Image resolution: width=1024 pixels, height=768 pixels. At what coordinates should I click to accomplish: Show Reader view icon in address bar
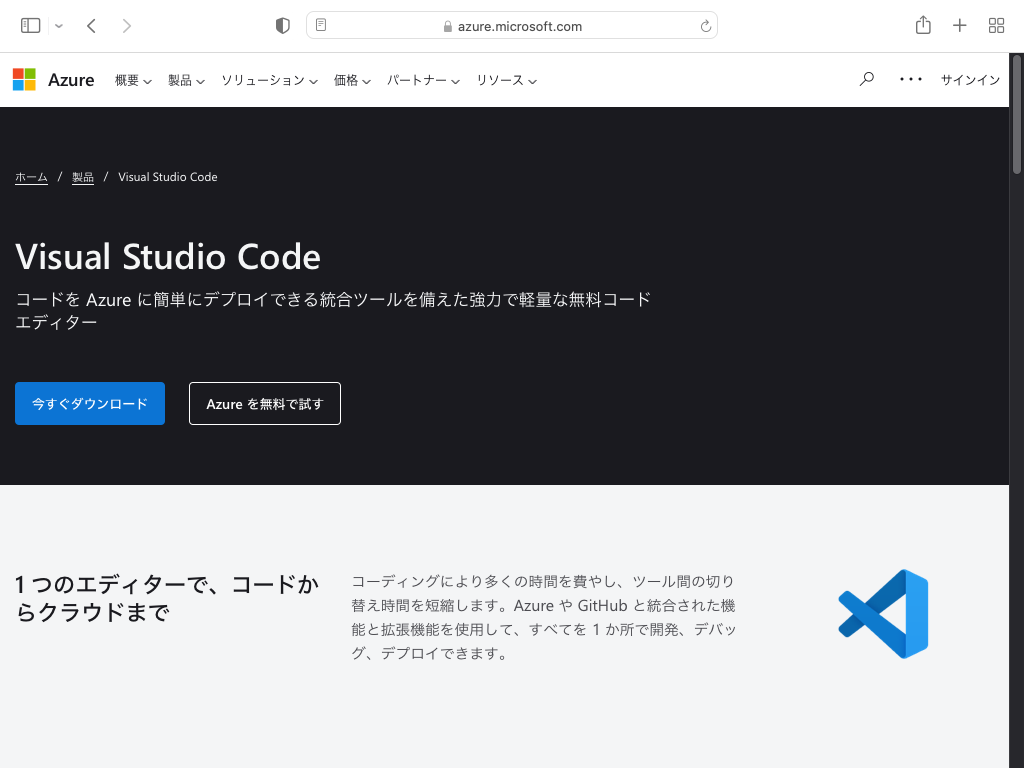321,25
